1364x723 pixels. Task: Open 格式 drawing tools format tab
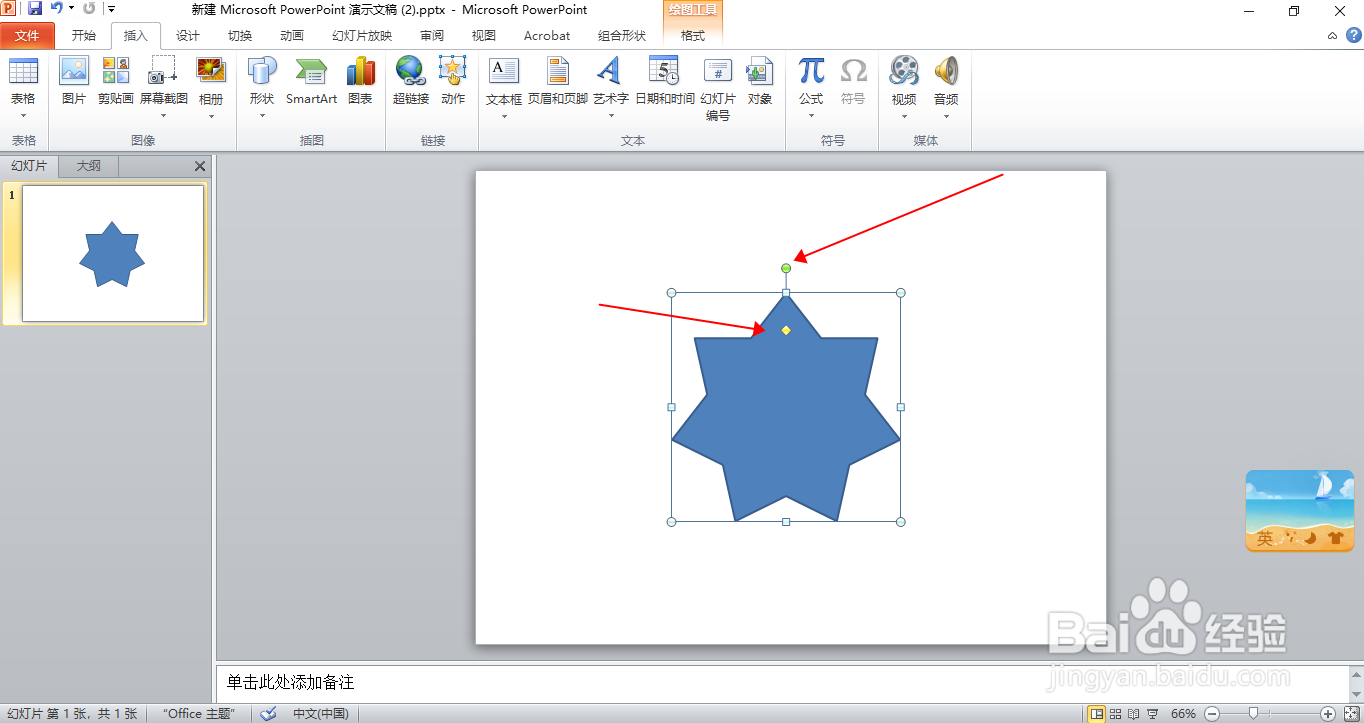click(693, 36)
